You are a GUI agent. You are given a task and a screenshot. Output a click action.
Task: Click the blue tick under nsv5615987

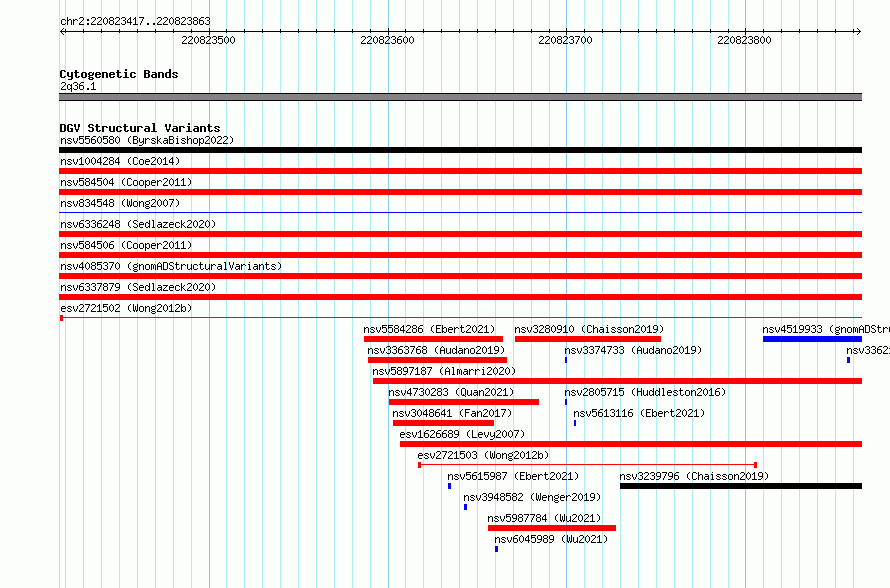coord(450,486)
